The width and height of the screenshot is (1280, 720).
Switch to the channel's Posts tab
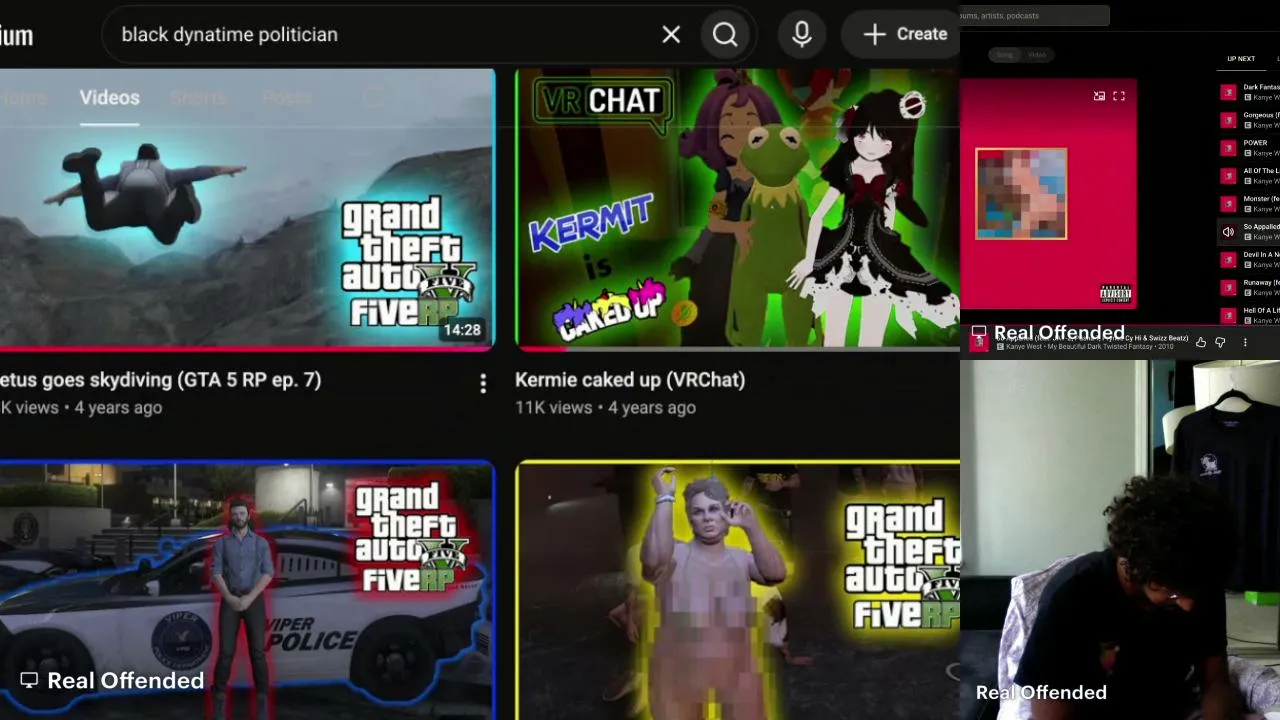286,98
